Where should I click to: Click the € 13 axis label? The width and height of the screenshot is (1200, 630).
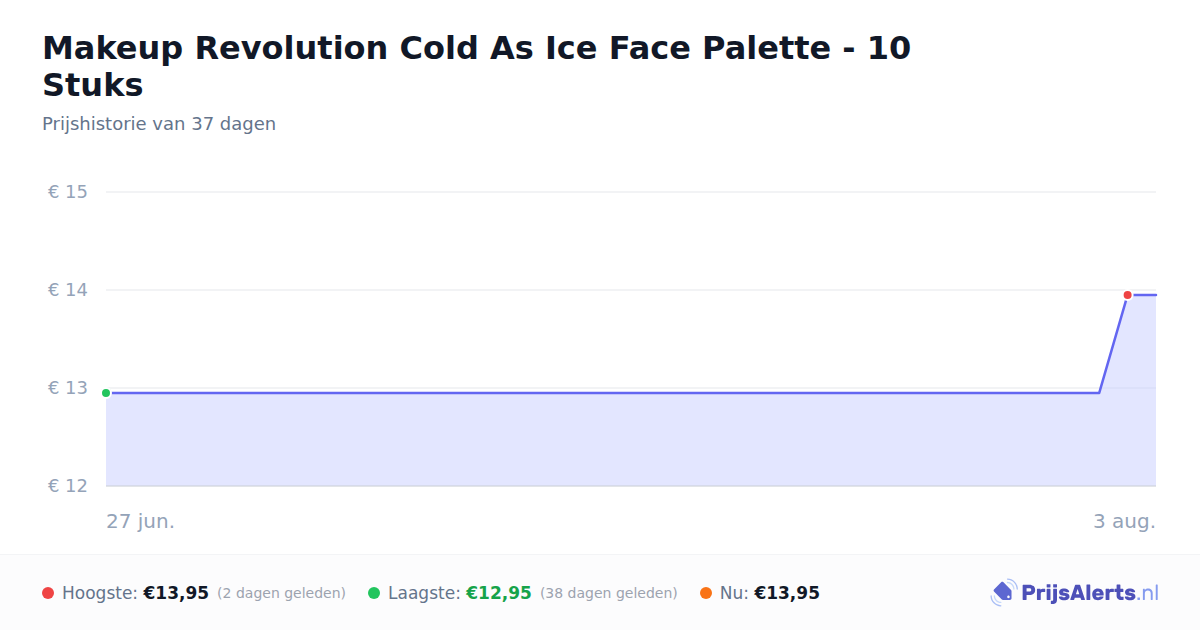pyautogui.click(x=68, y=388)
